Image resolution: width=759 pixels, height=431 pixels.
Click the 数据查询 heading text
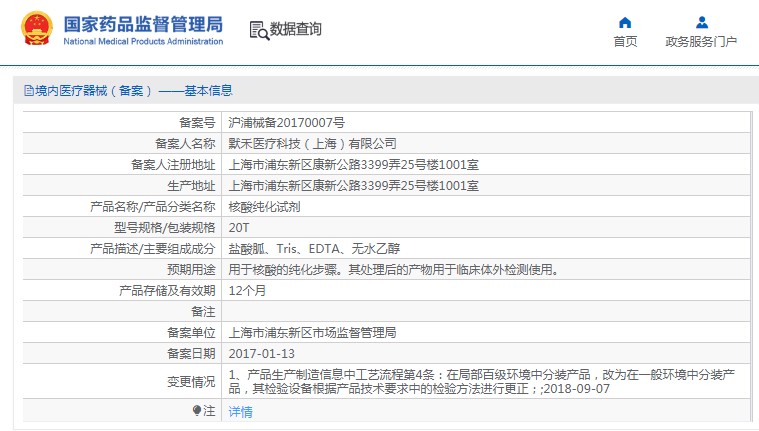pos(295,29)
